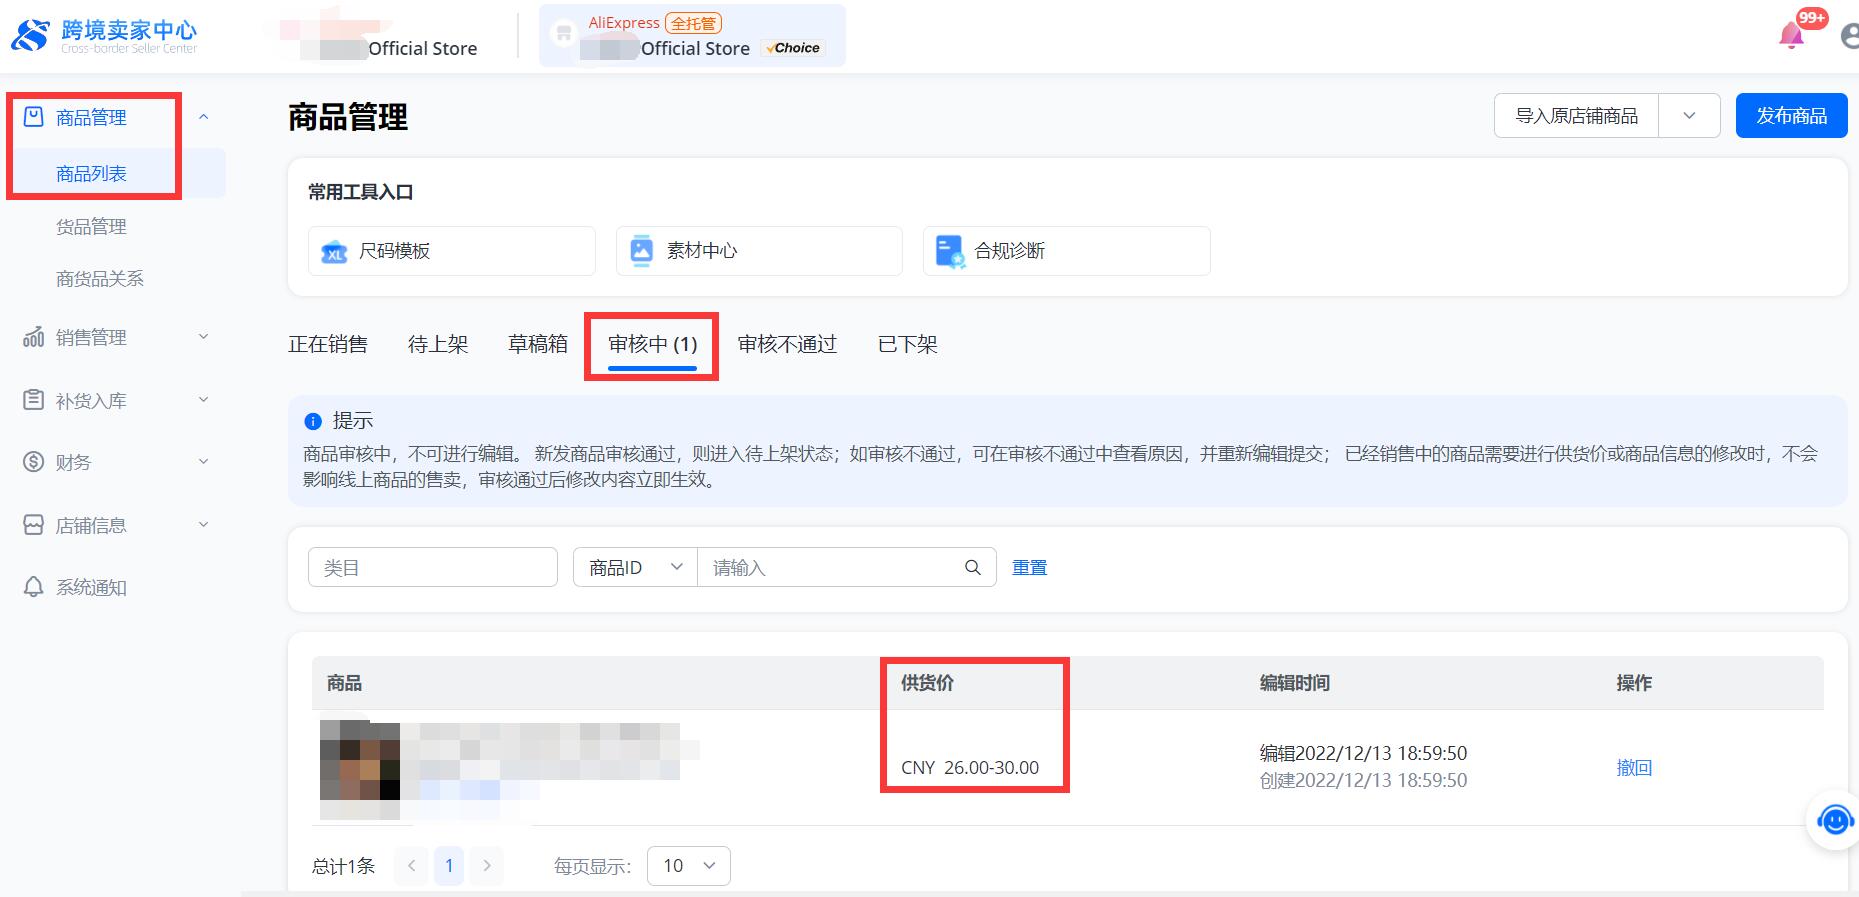This screenshot has height=897, width=1859.
Task: Open the 合规诊断 tool entry
Action: point(1067,251)
